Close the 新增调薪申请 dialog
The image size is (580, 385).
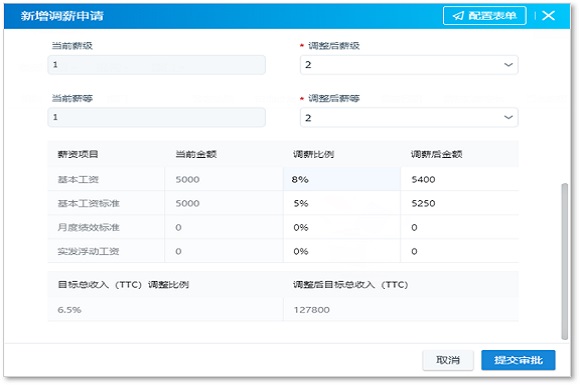pyautogui.click(x=548, y=16)
